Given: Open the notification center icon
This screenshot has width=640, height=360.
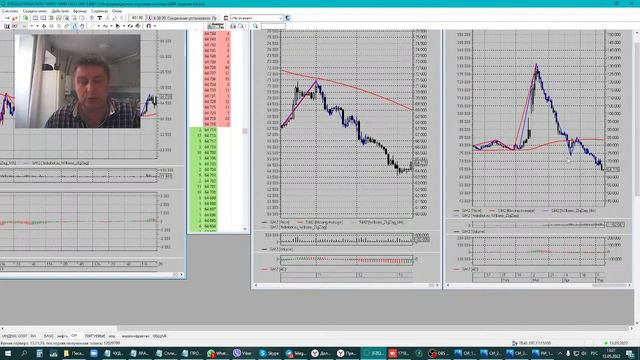Looking at the screenshot, I should tap(630, 353).
